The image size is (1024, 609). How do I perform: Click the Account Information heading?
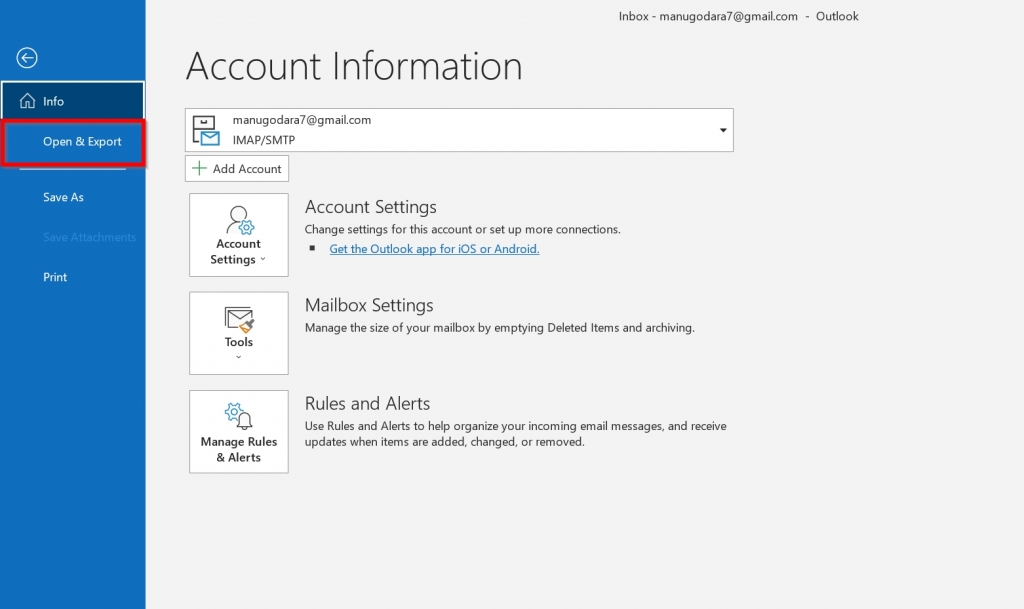[x=353, y=66]
